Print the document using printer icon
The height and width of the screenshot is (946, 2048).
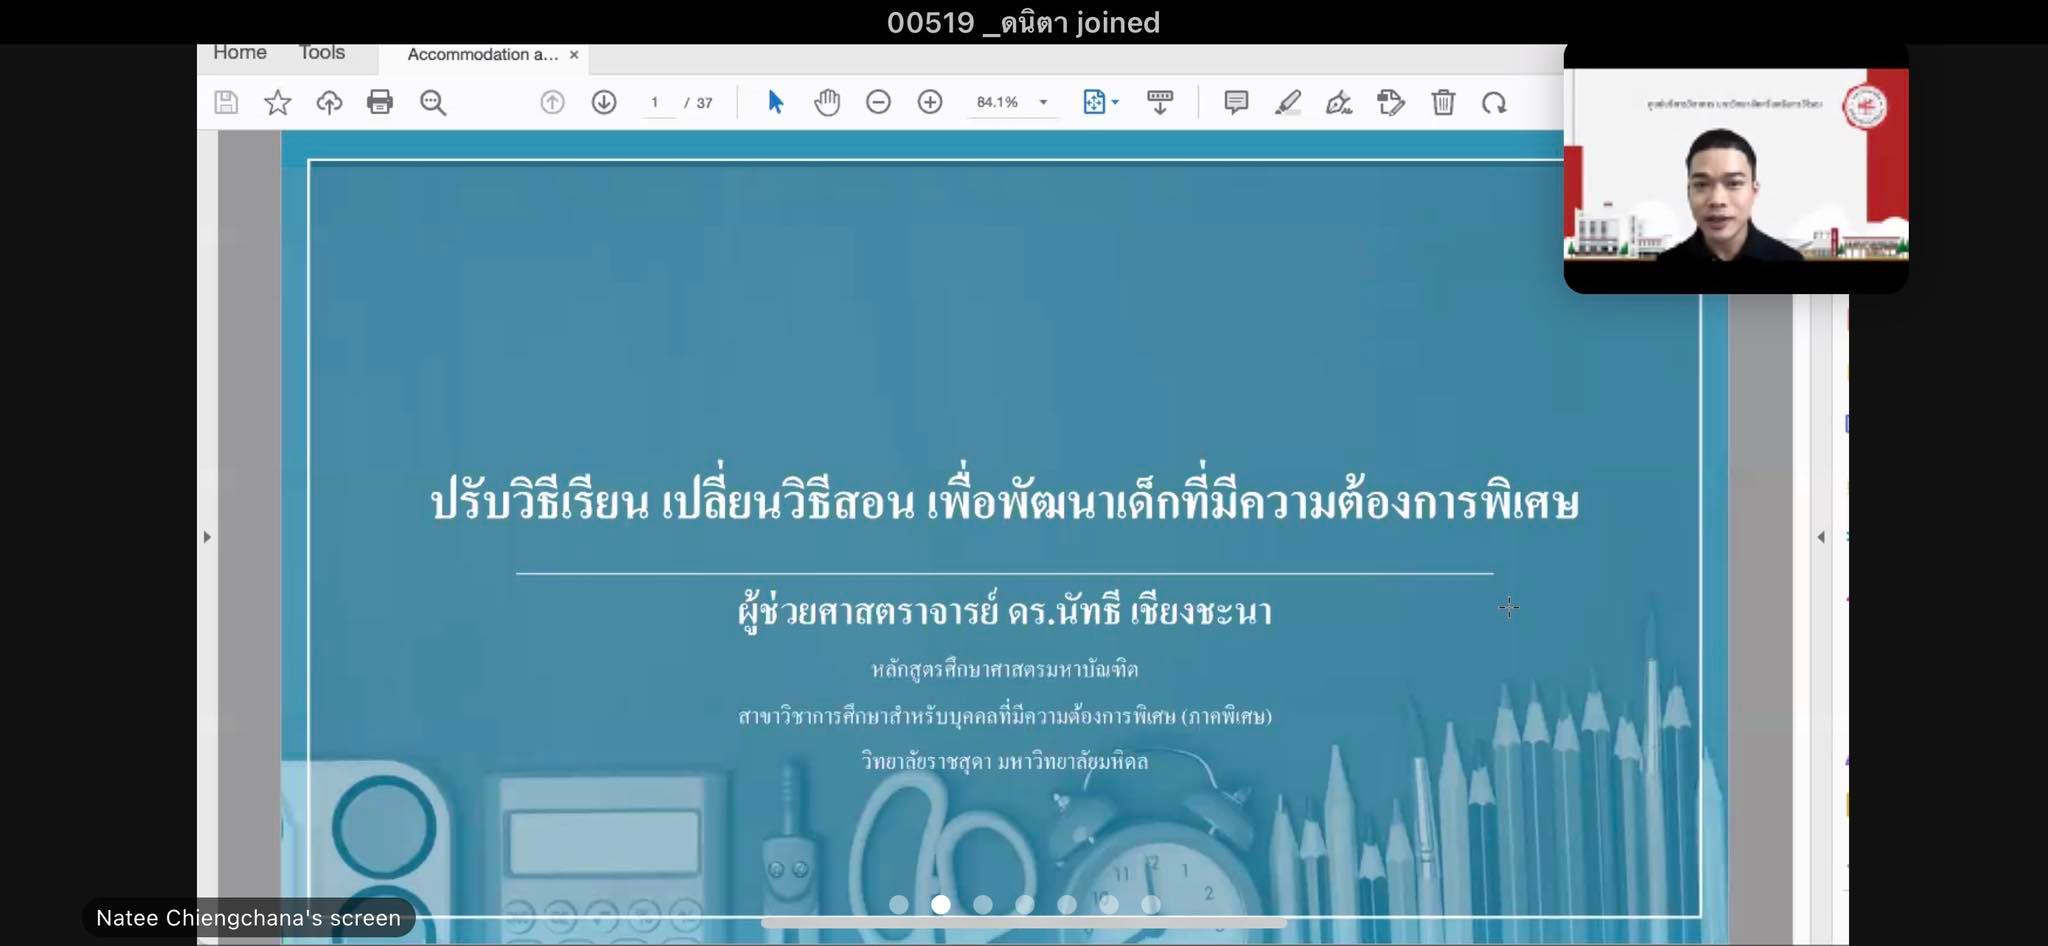[x=380, y=102]
